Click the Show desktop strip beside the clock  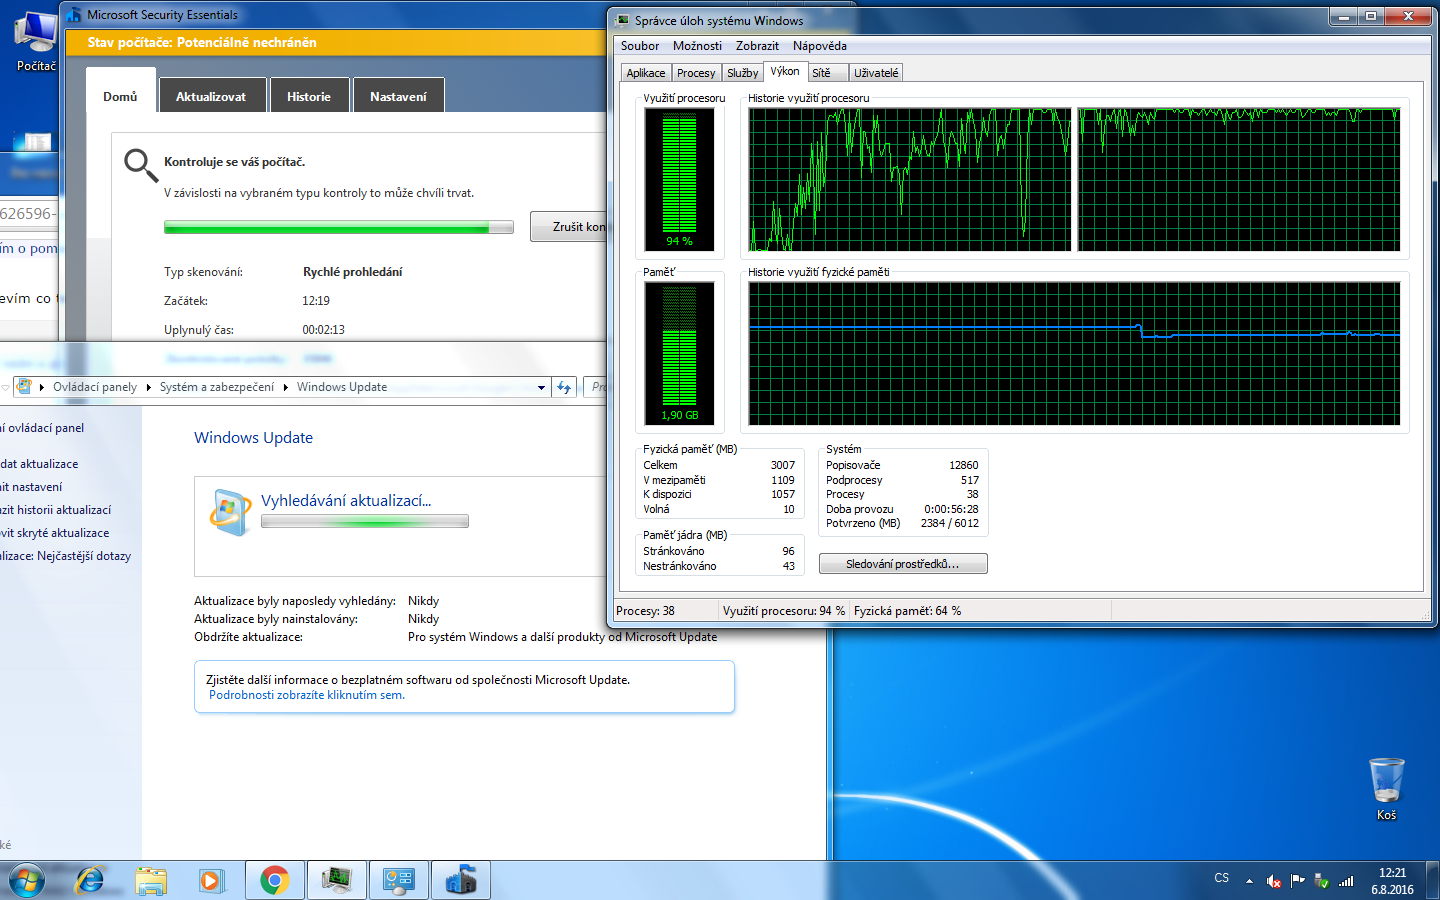pos(1433,881)
